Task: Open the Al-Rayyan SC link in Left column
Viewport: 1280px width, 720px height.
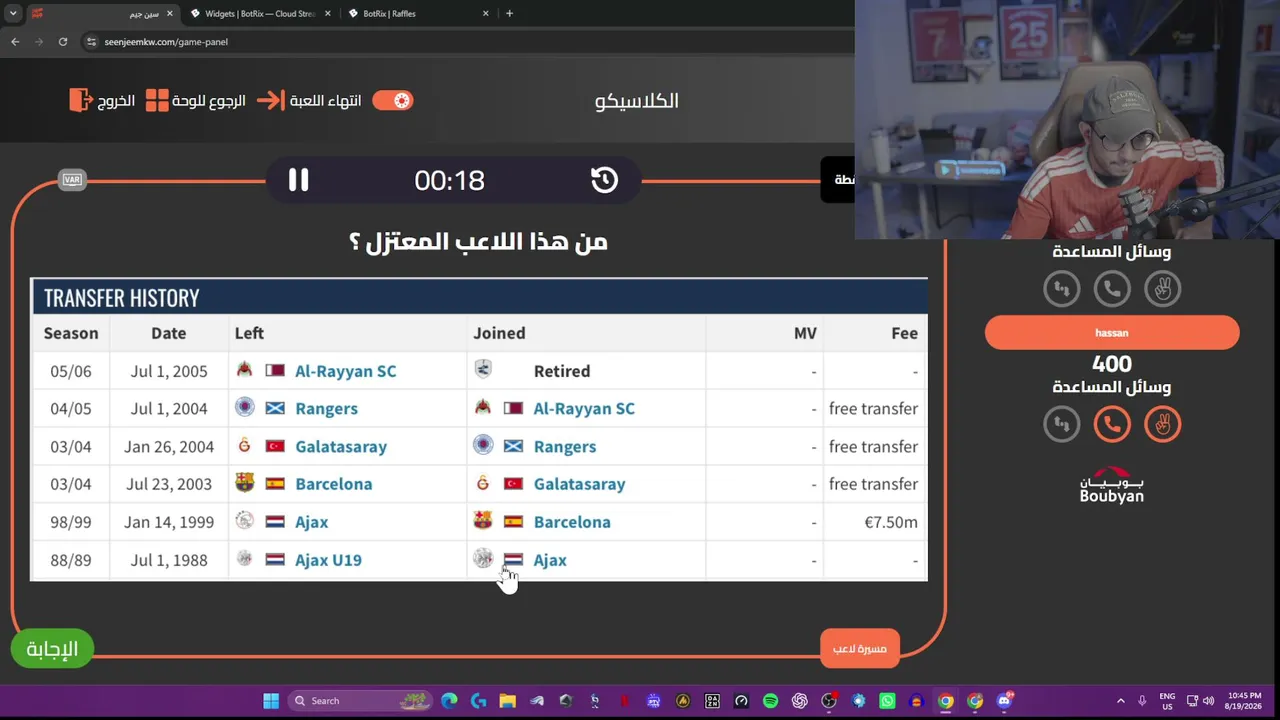Action: click(345, 371)
